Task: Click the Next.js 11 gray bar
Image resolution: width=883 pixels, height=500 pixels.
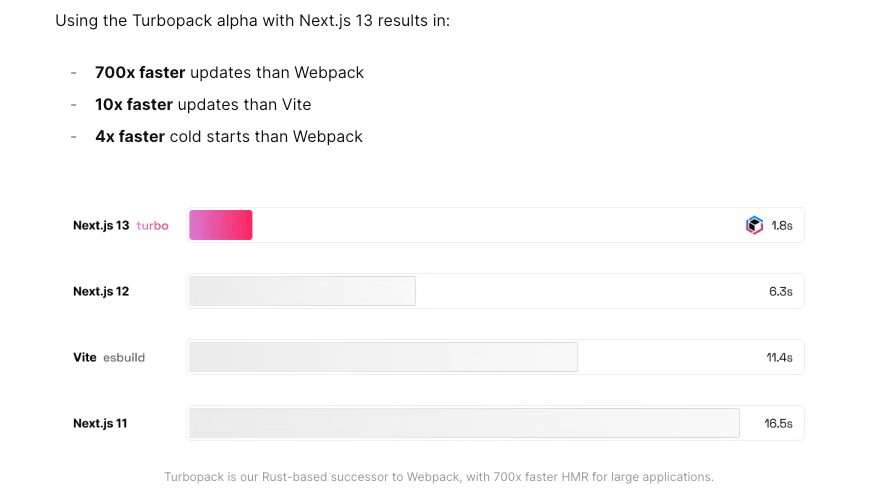Action: [x=464, y=423]
